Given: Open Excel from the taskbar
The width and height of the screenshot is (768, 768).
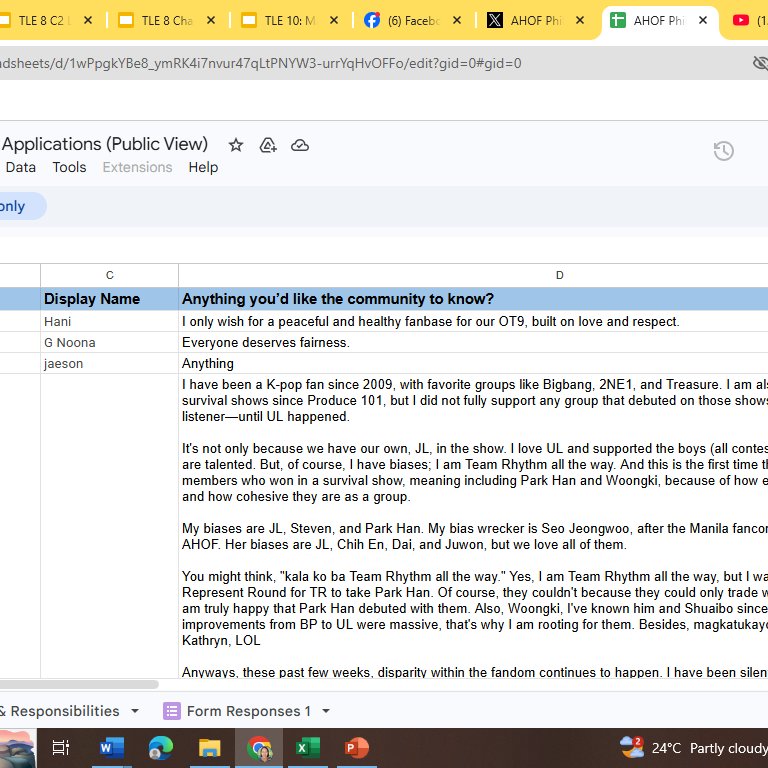Looking at the screenshot, I should pos(308,748).
